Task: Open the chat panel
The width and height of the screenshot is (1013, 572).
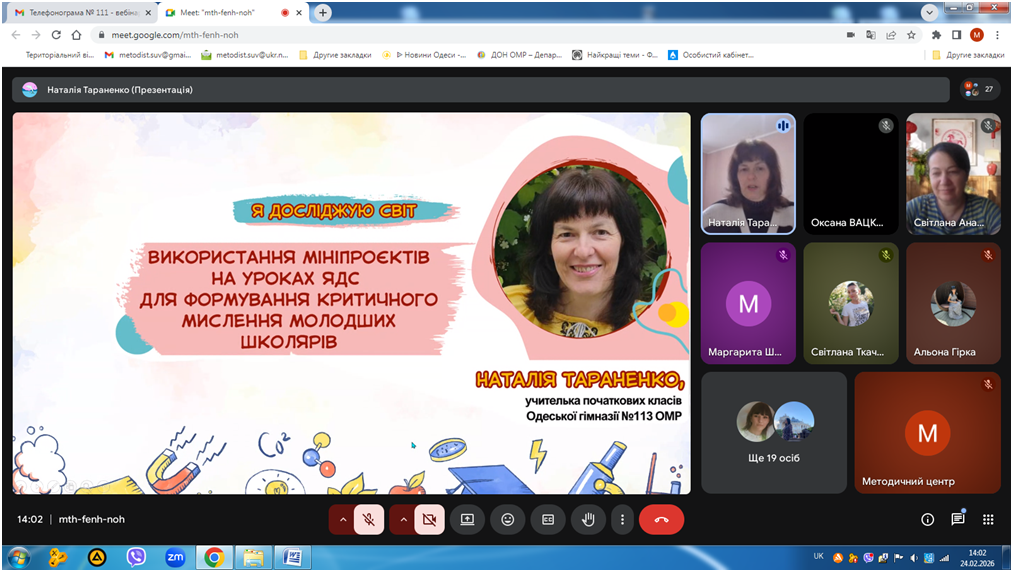Action: (x=958, y=520)
